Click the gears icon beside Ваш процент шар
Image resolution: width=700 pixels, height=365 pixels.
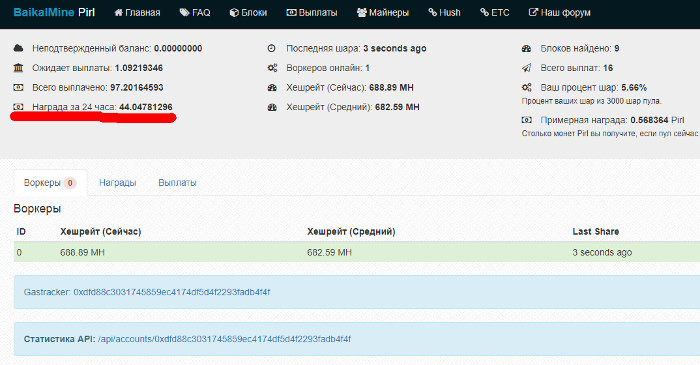pos(527,87)
